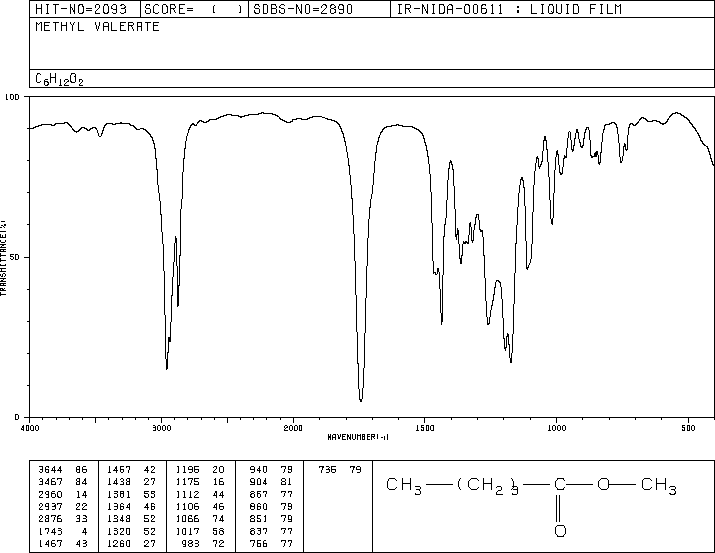Click the 500 tick label on the wavenumber axis

click(686, 427)
